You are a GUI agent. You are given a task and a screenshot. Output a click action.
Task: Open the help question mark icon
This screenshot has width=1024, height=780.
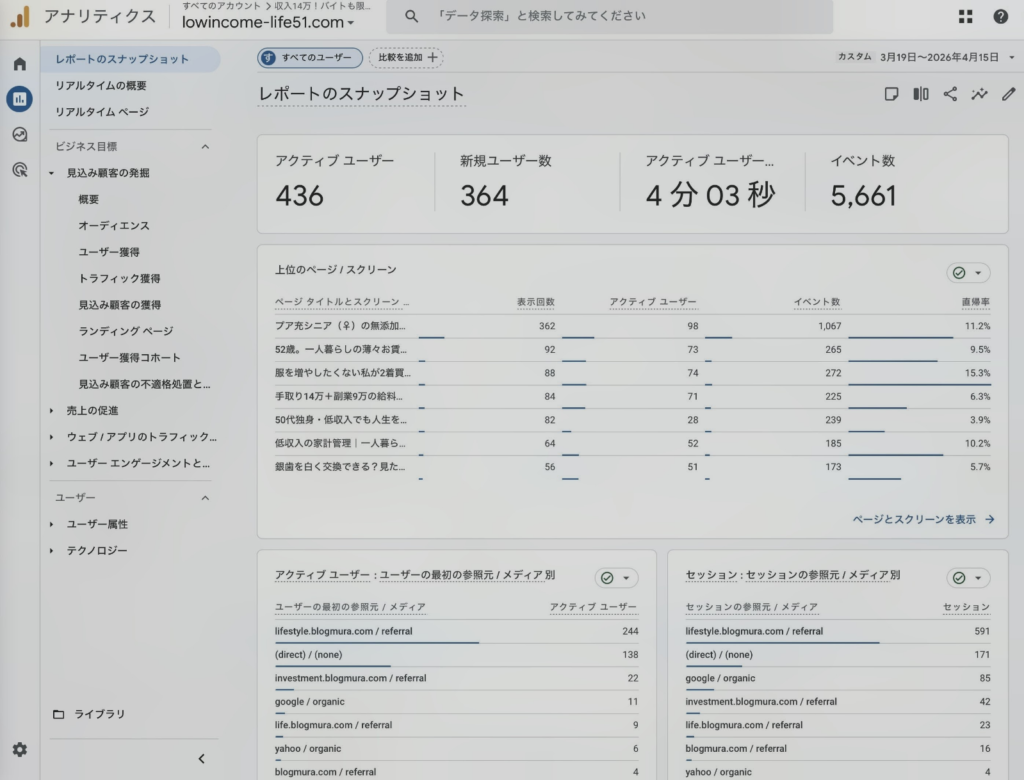[x=1000, y=17]
